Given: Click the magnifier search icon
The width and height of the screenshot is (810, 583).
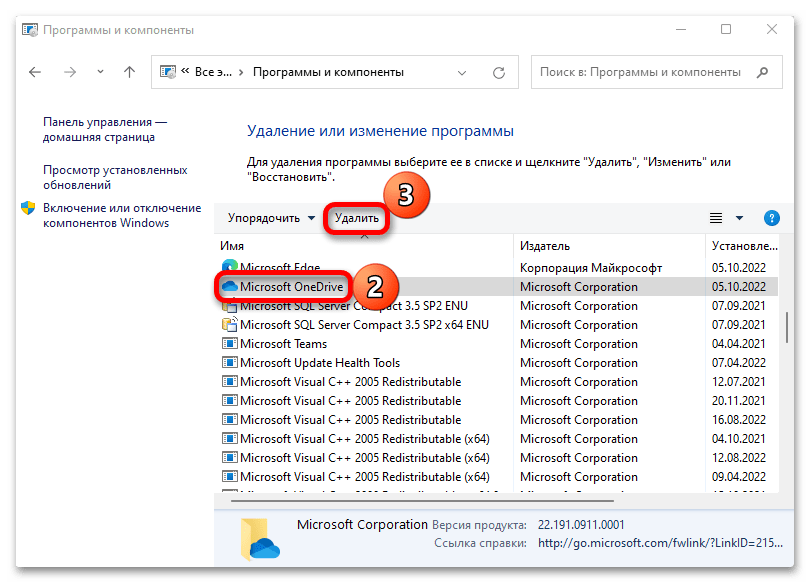Looking at the screenshot, I should [x=762, y=72].
